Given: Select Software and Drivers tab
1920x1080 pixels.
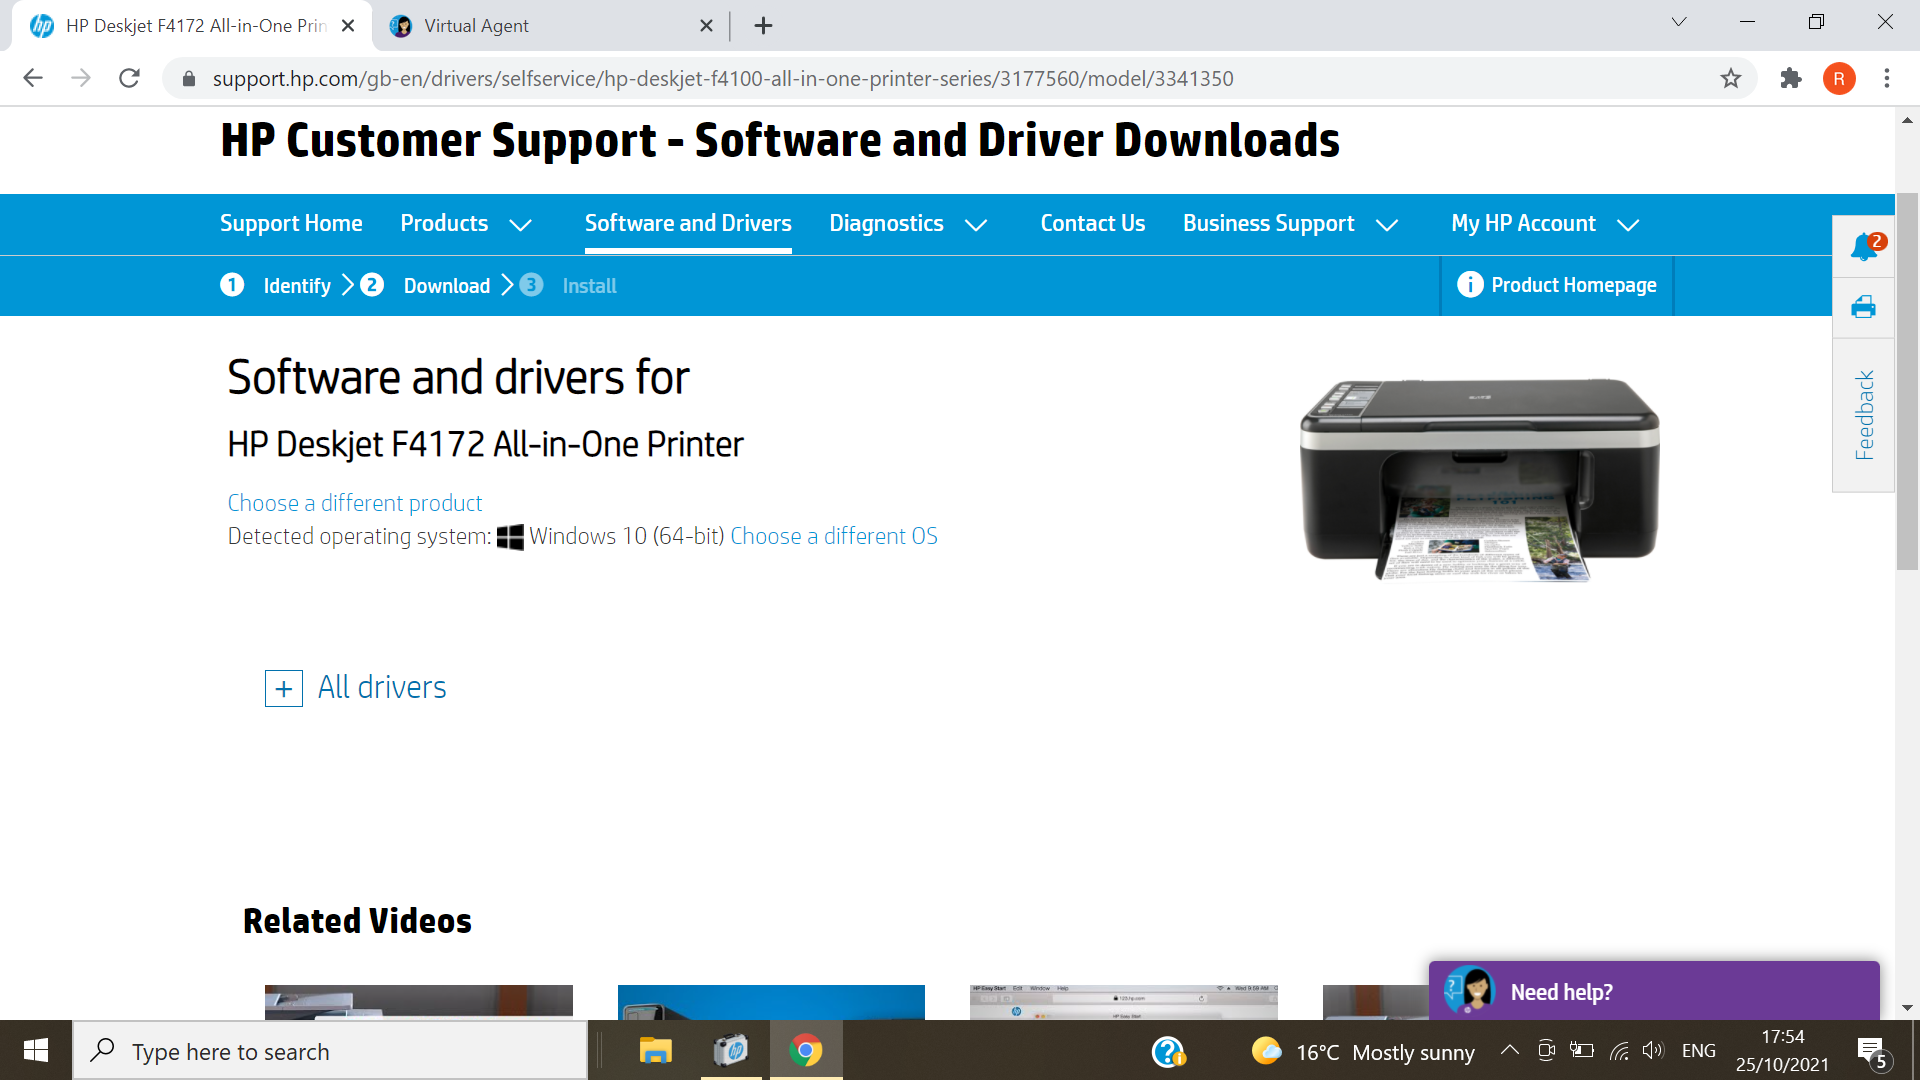Looking at the screenshot, I should pyautogui.click(x=688, y=223).
